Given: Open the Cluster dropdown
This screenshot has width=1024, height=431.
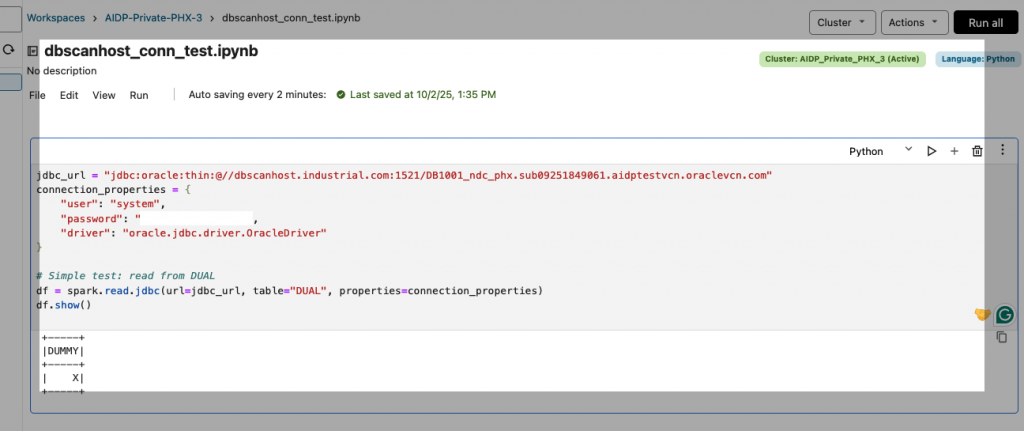Looking at the screenshot, I should 840,22.
